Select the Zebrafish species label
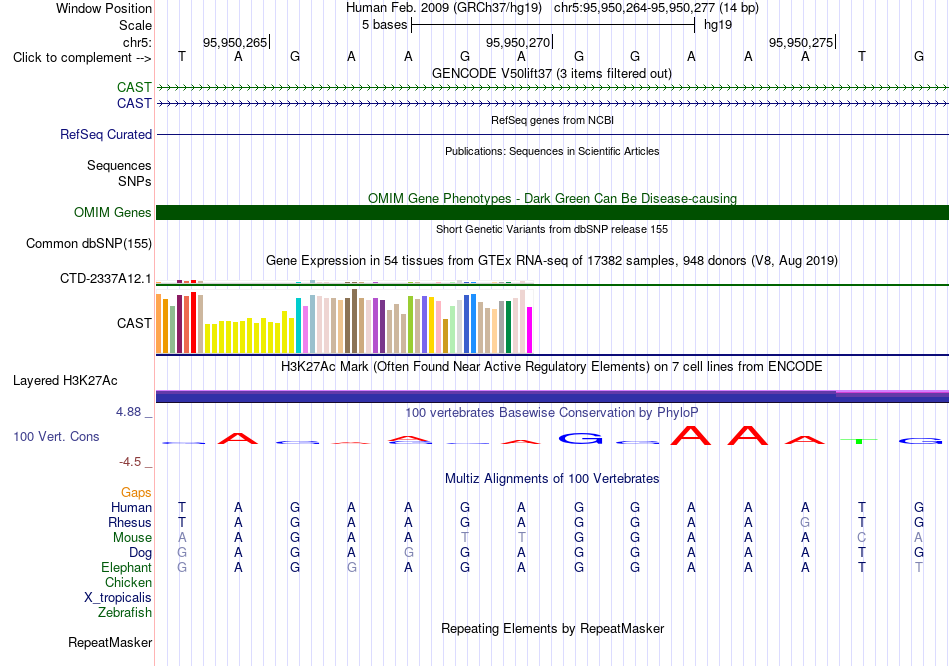This screenshot has width=950, height=666. (124, 613)
